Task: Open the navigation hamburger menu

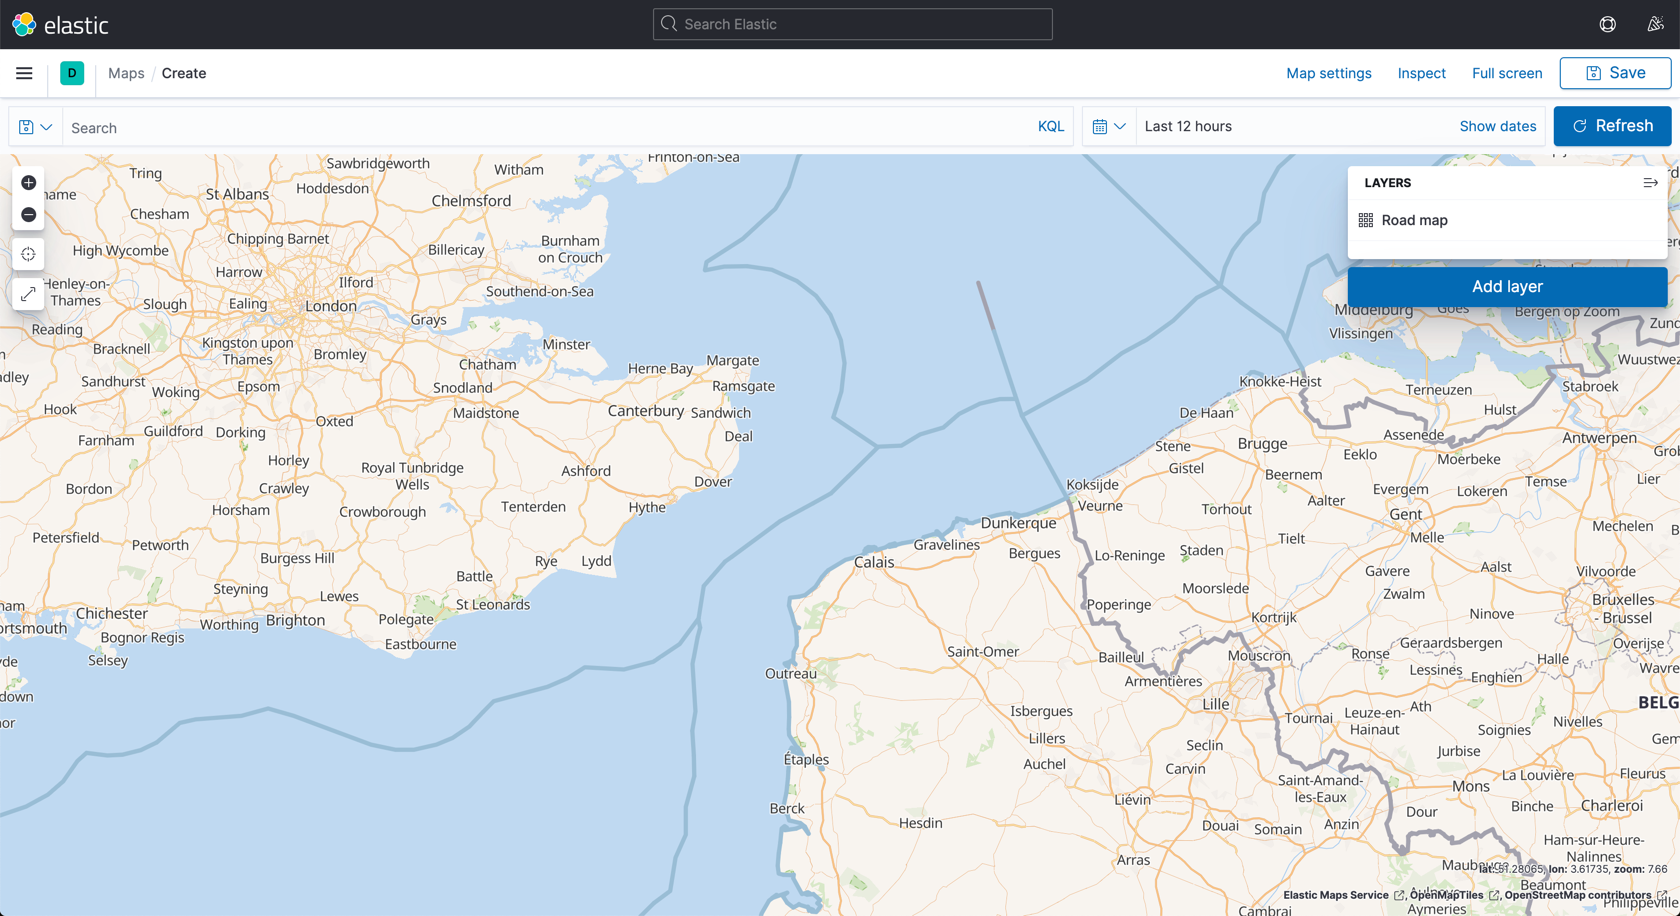Action: coord(24,72)
